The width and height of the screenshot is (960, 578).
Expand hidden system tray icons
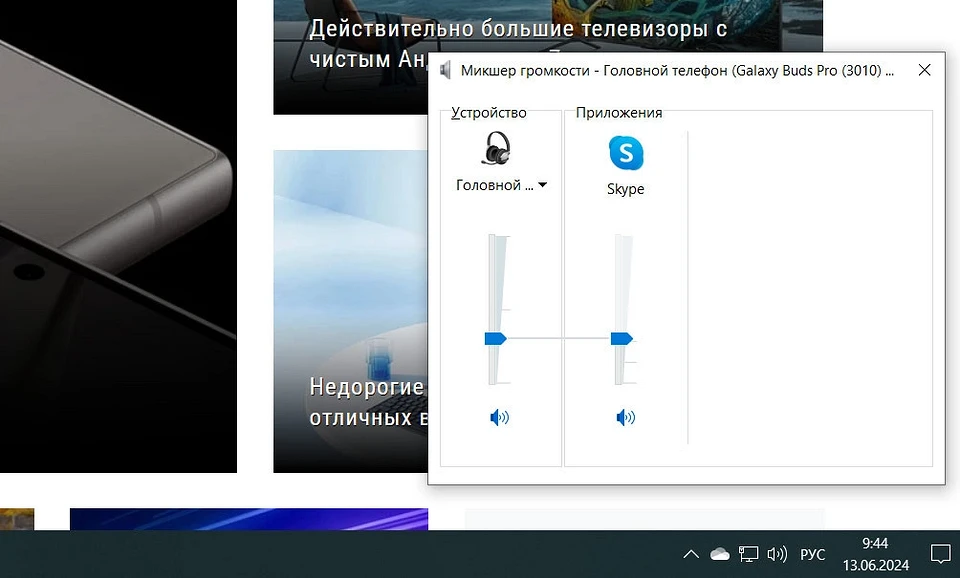coord(690,554)
